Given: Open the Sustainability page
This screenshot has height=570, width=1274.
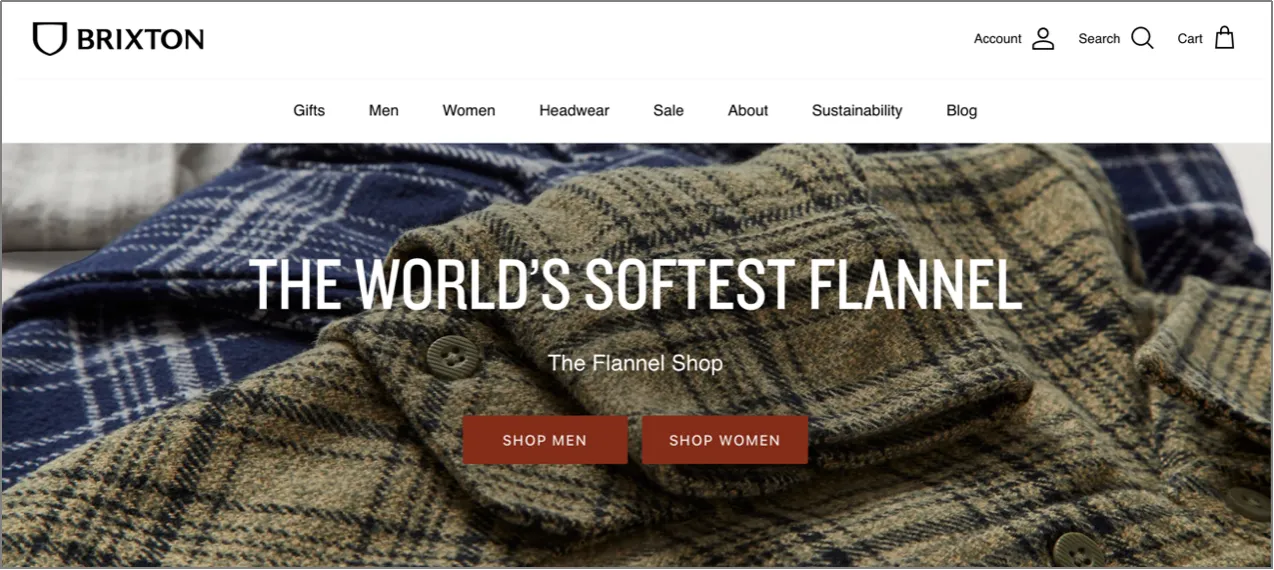Looking at the screenshot, I should coord(857,111).
